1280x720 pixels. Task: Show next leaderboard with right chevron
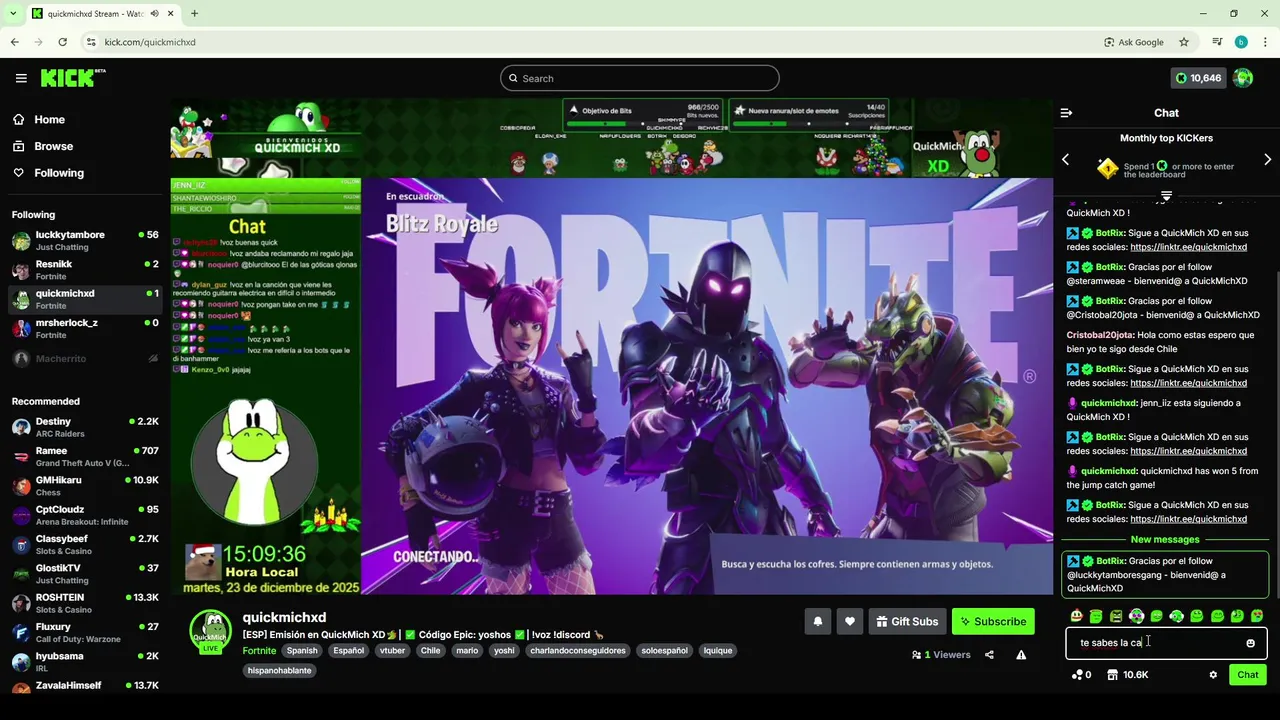[x=1267, y=160]
